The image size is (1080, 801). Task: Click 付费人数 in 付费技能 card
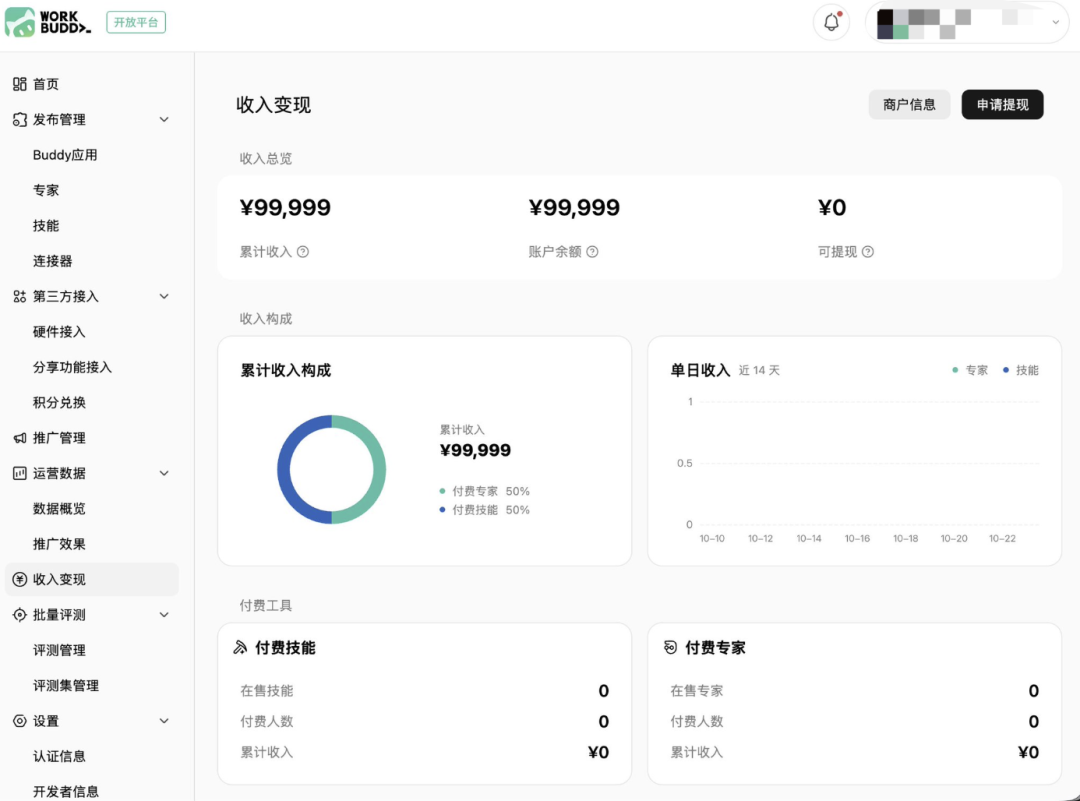click(x=267, y=722)
